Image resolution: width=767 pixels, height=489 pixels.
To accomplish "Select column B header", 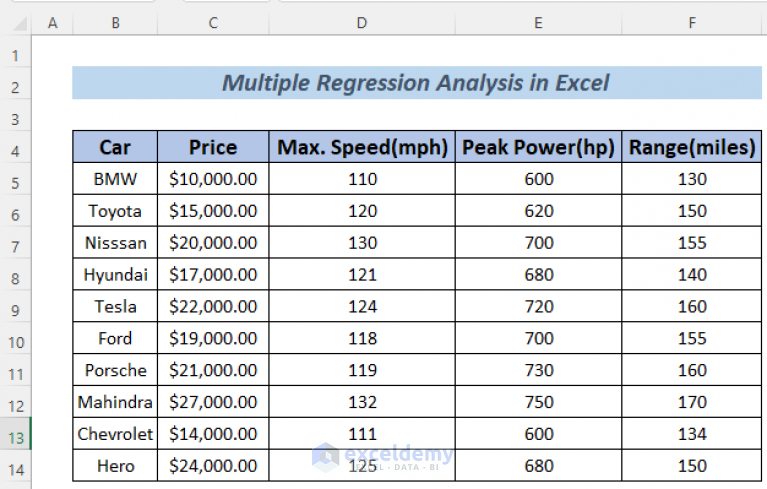I will pos(115,22).
